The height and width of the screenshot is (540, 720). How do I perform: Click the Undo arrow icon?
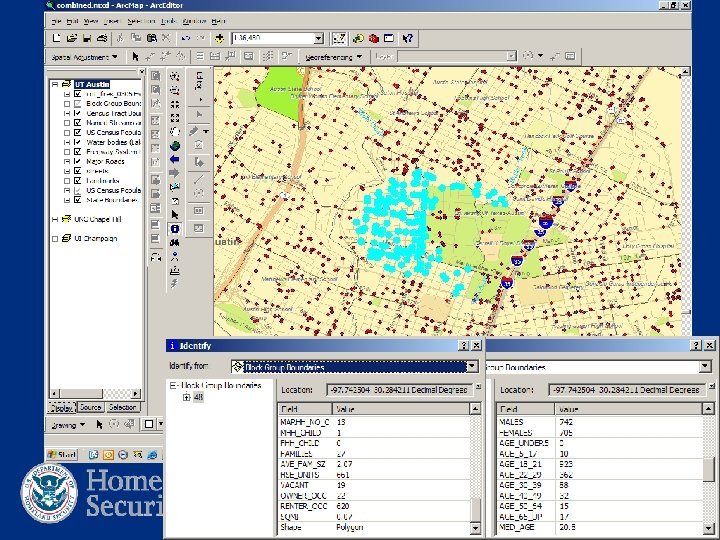tap(186, 39)
